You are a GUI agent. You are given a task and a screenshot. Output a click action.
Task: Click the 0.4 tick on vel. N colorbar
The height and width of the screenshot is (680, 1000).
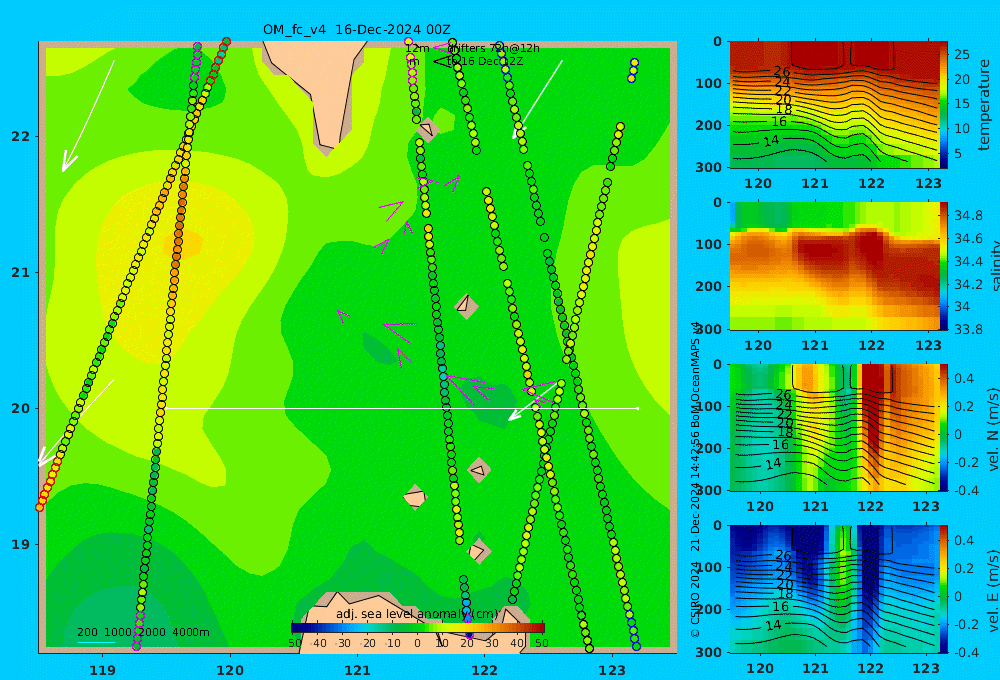point(964,379)
